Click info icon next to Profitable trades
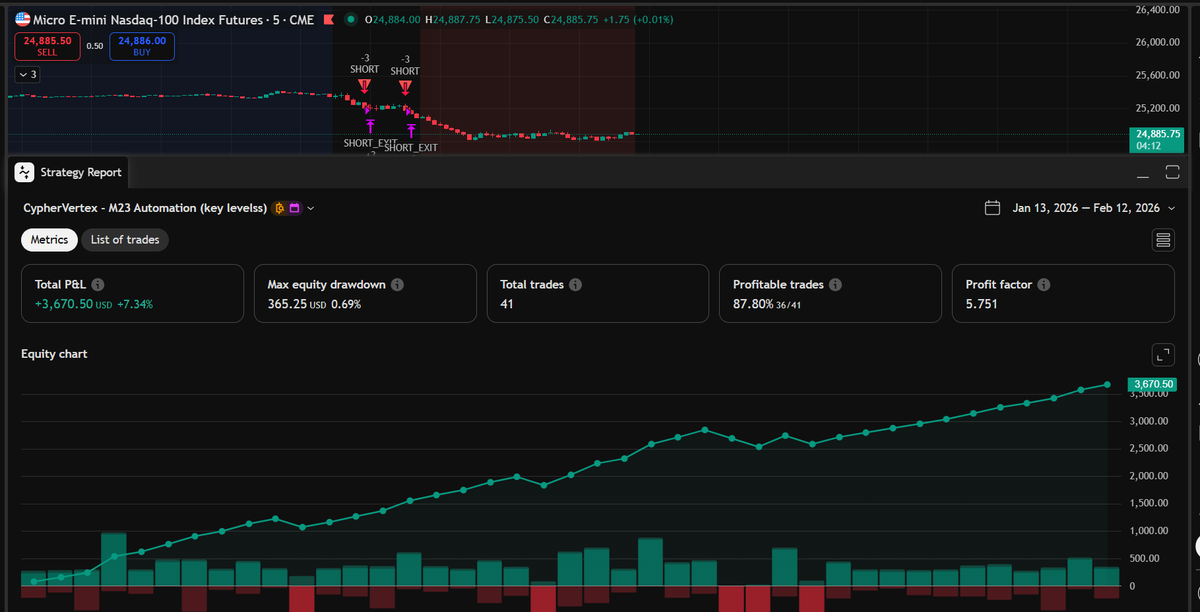This screenshot has width=1200, height=612. tap(835, 285)
